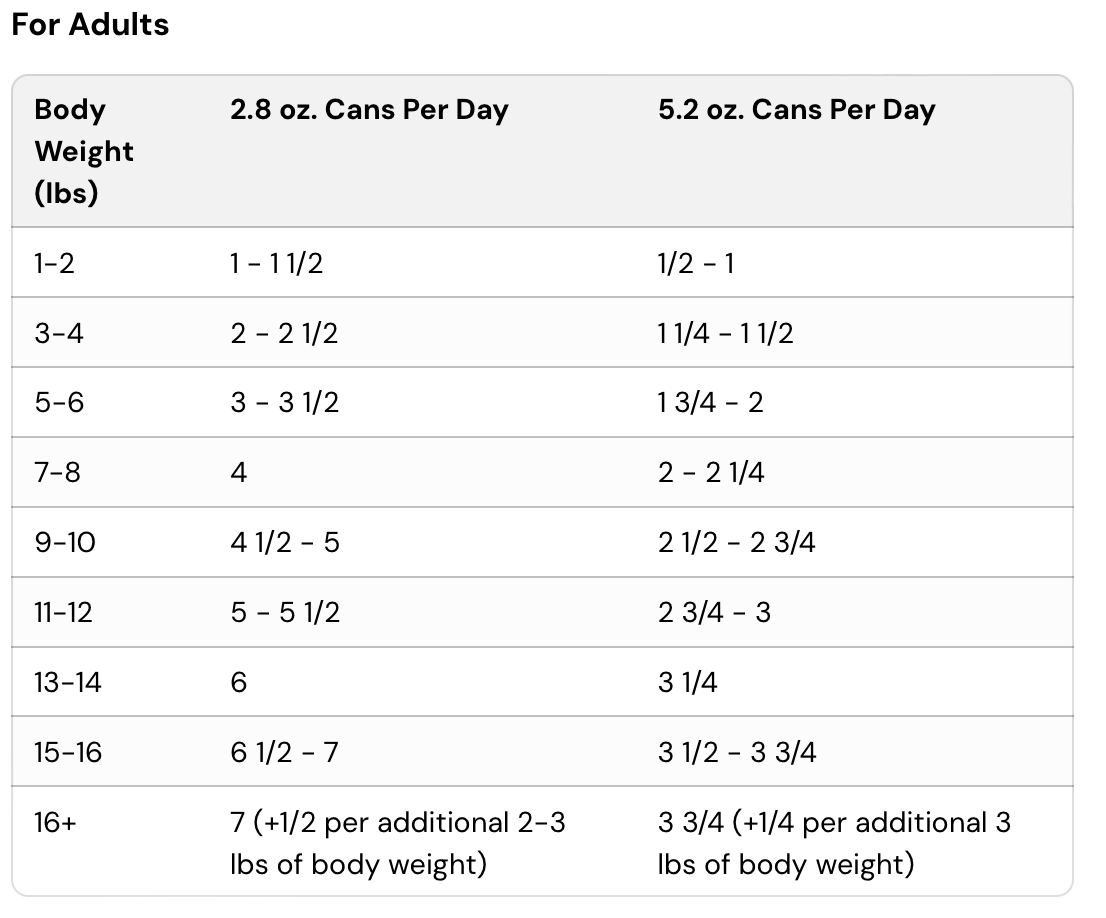Click the '4 1/2 - 5' cell

[x=285, y=542]
